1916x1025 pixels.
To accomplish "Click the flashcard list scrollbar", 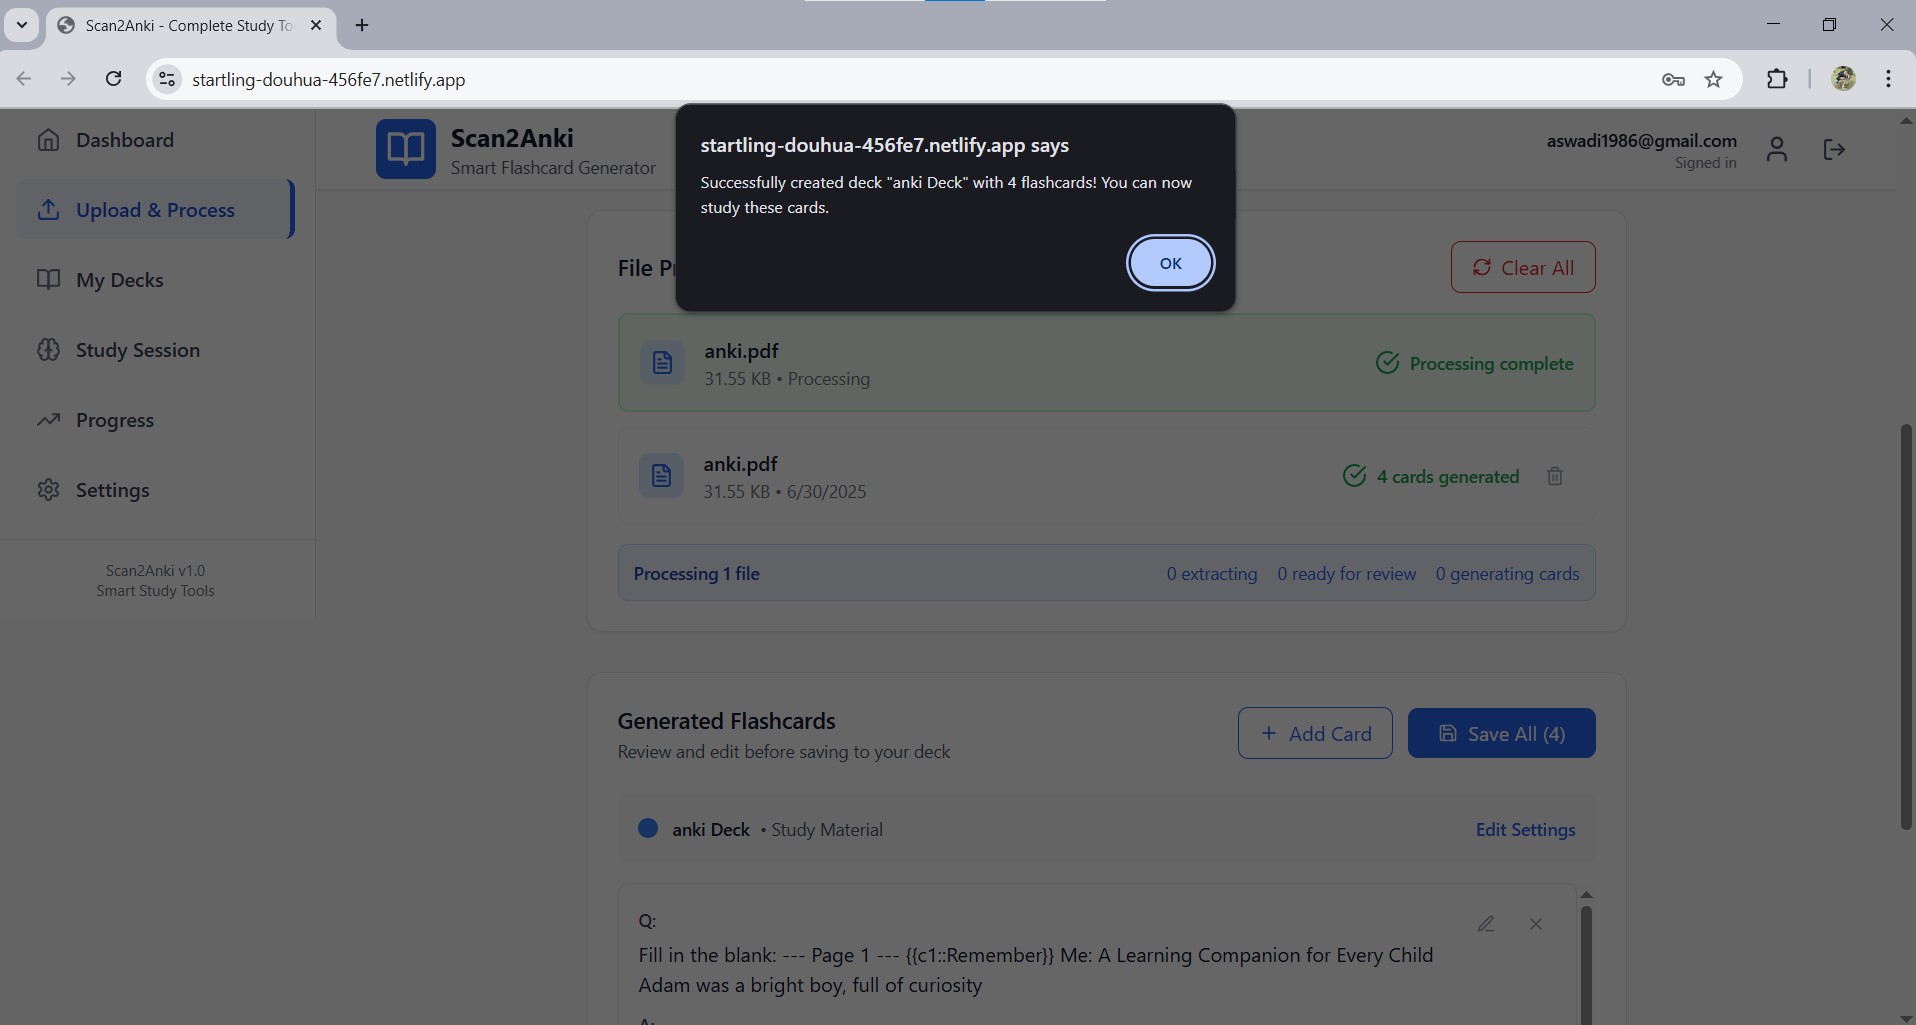I will [x=1586, y=964].
